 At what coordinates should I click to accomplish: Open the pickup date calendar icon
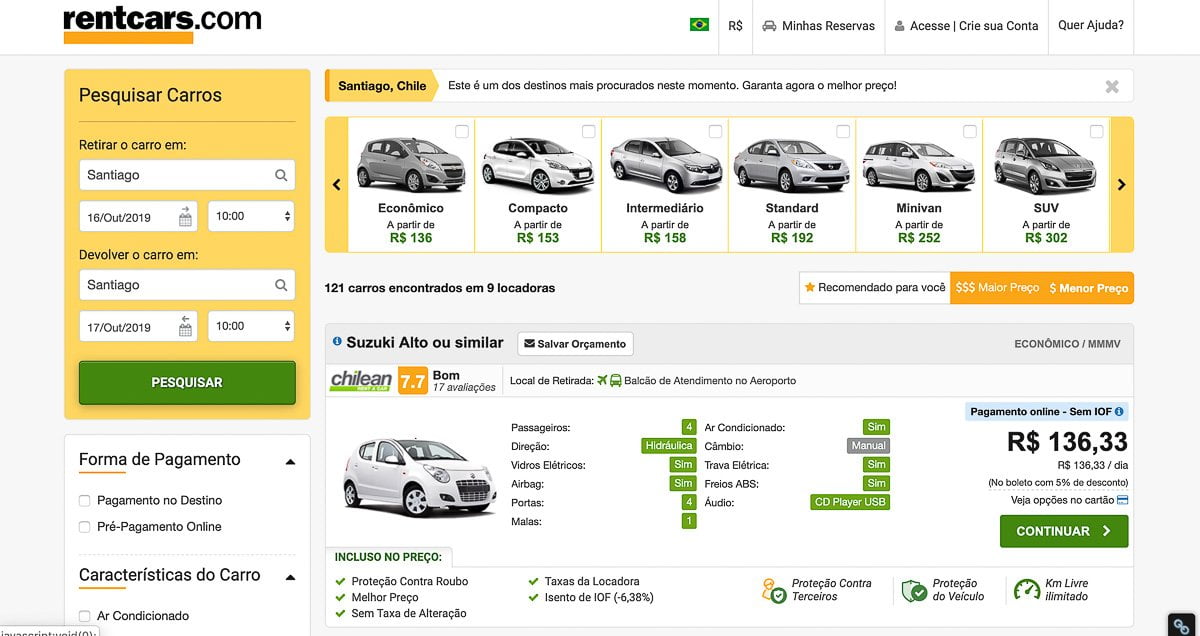185,217
